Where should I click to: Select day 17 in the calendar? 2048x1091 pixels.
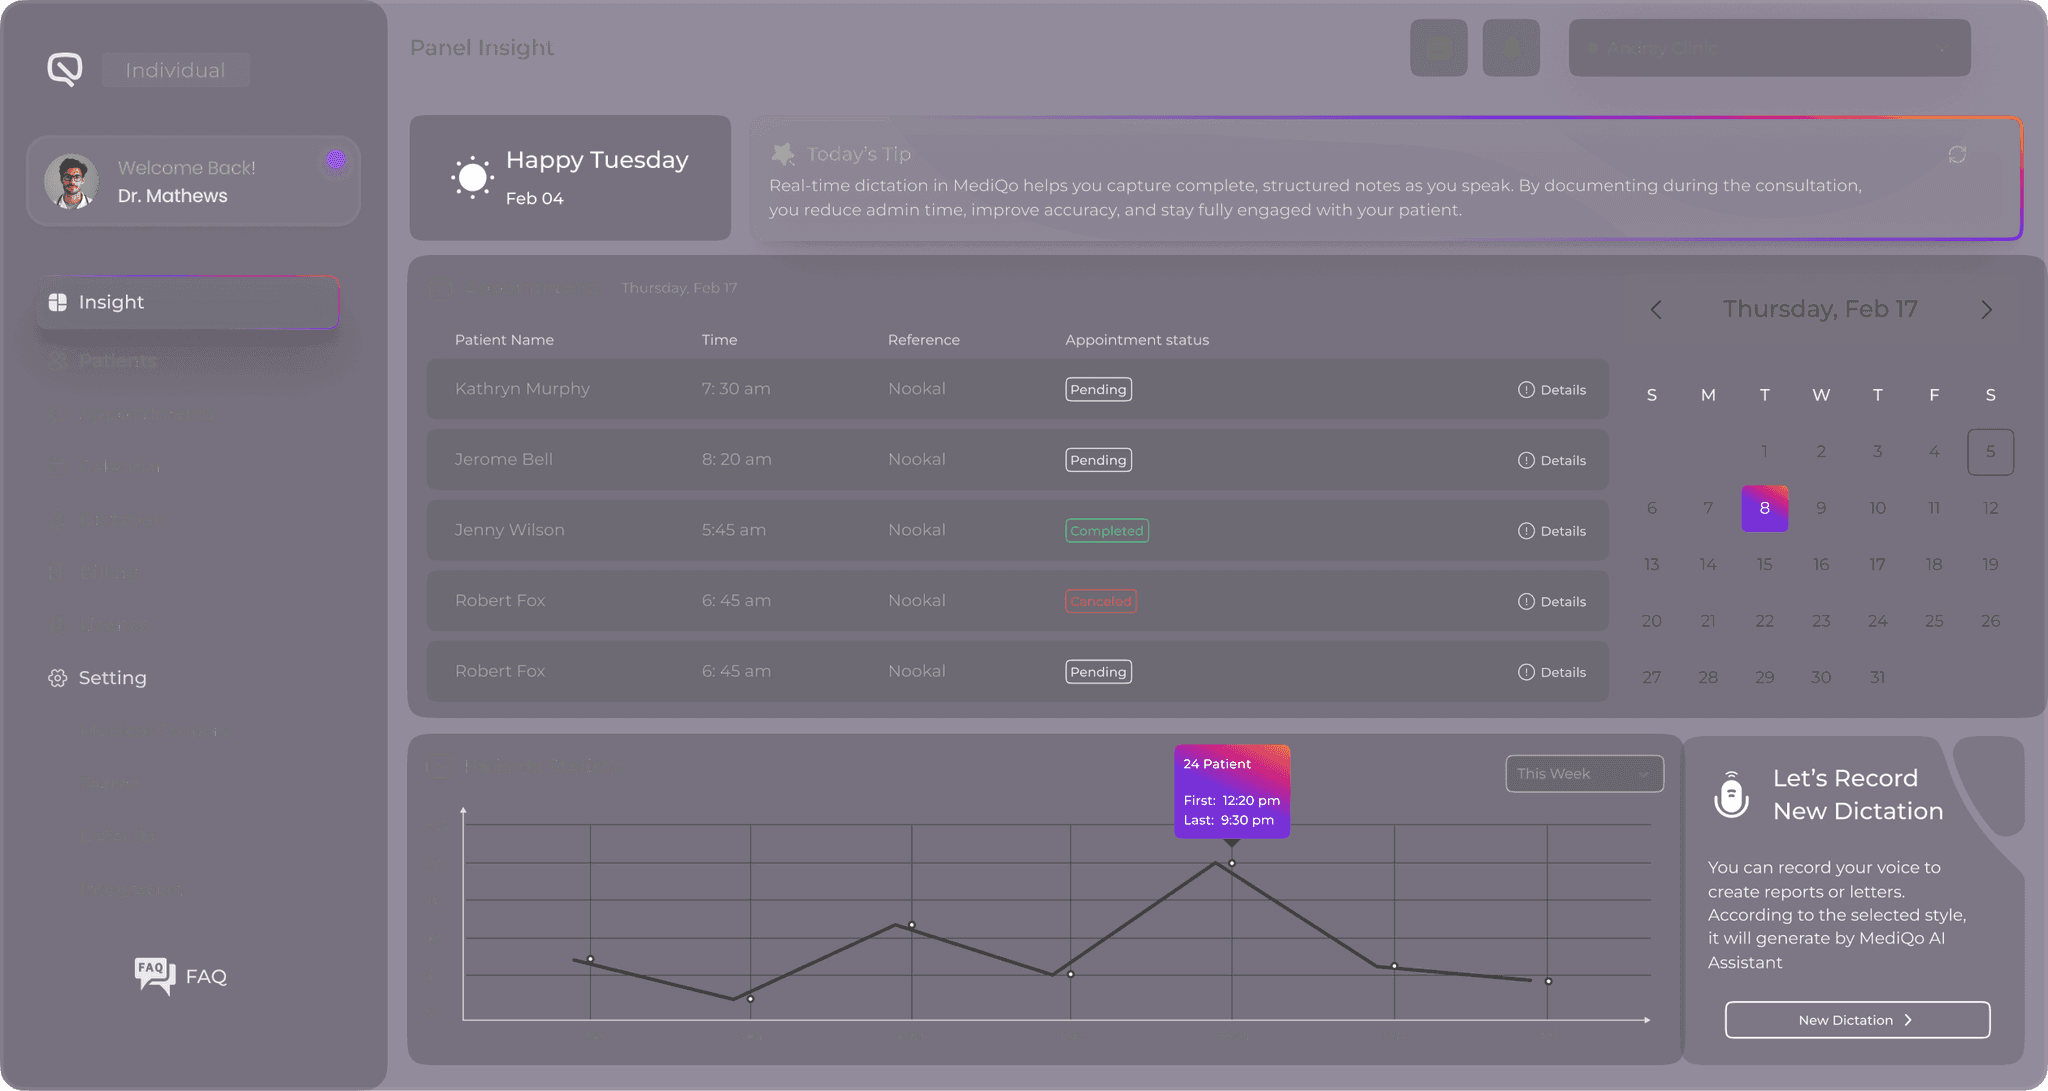tap(1877, 565)
